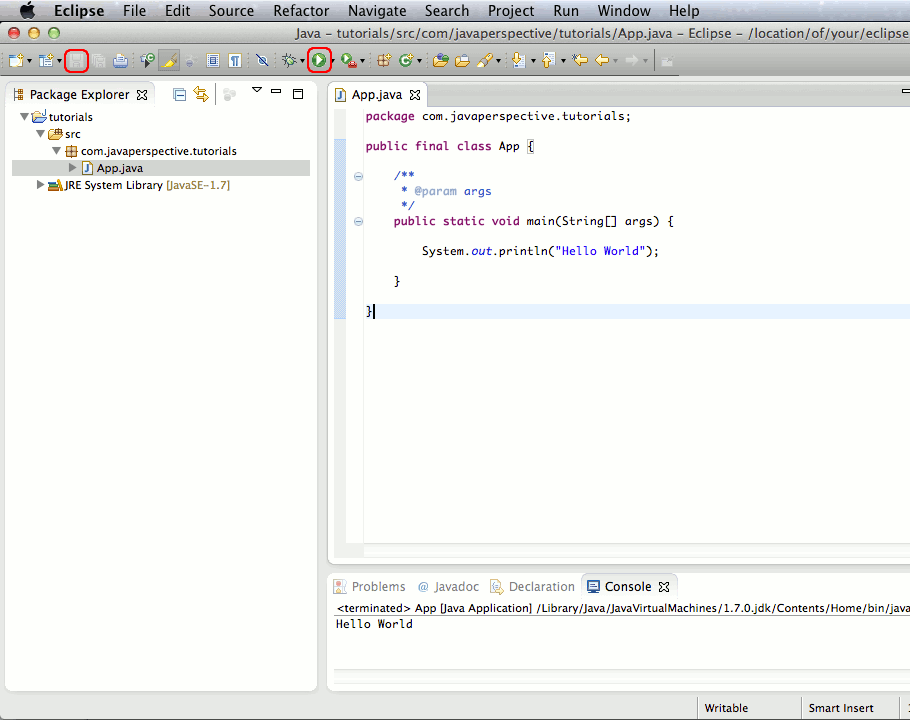Open the File menu
This screenshot has width=910, height=720.
[x=135, y=11]
